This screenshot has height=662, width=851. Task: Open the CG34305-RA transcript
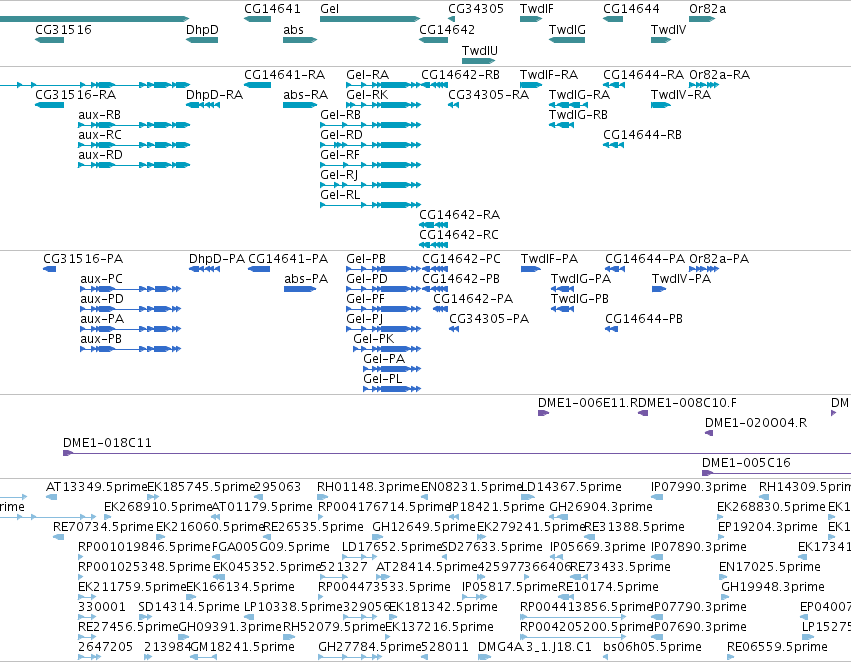pyautogui.click(x=453, y=105)
